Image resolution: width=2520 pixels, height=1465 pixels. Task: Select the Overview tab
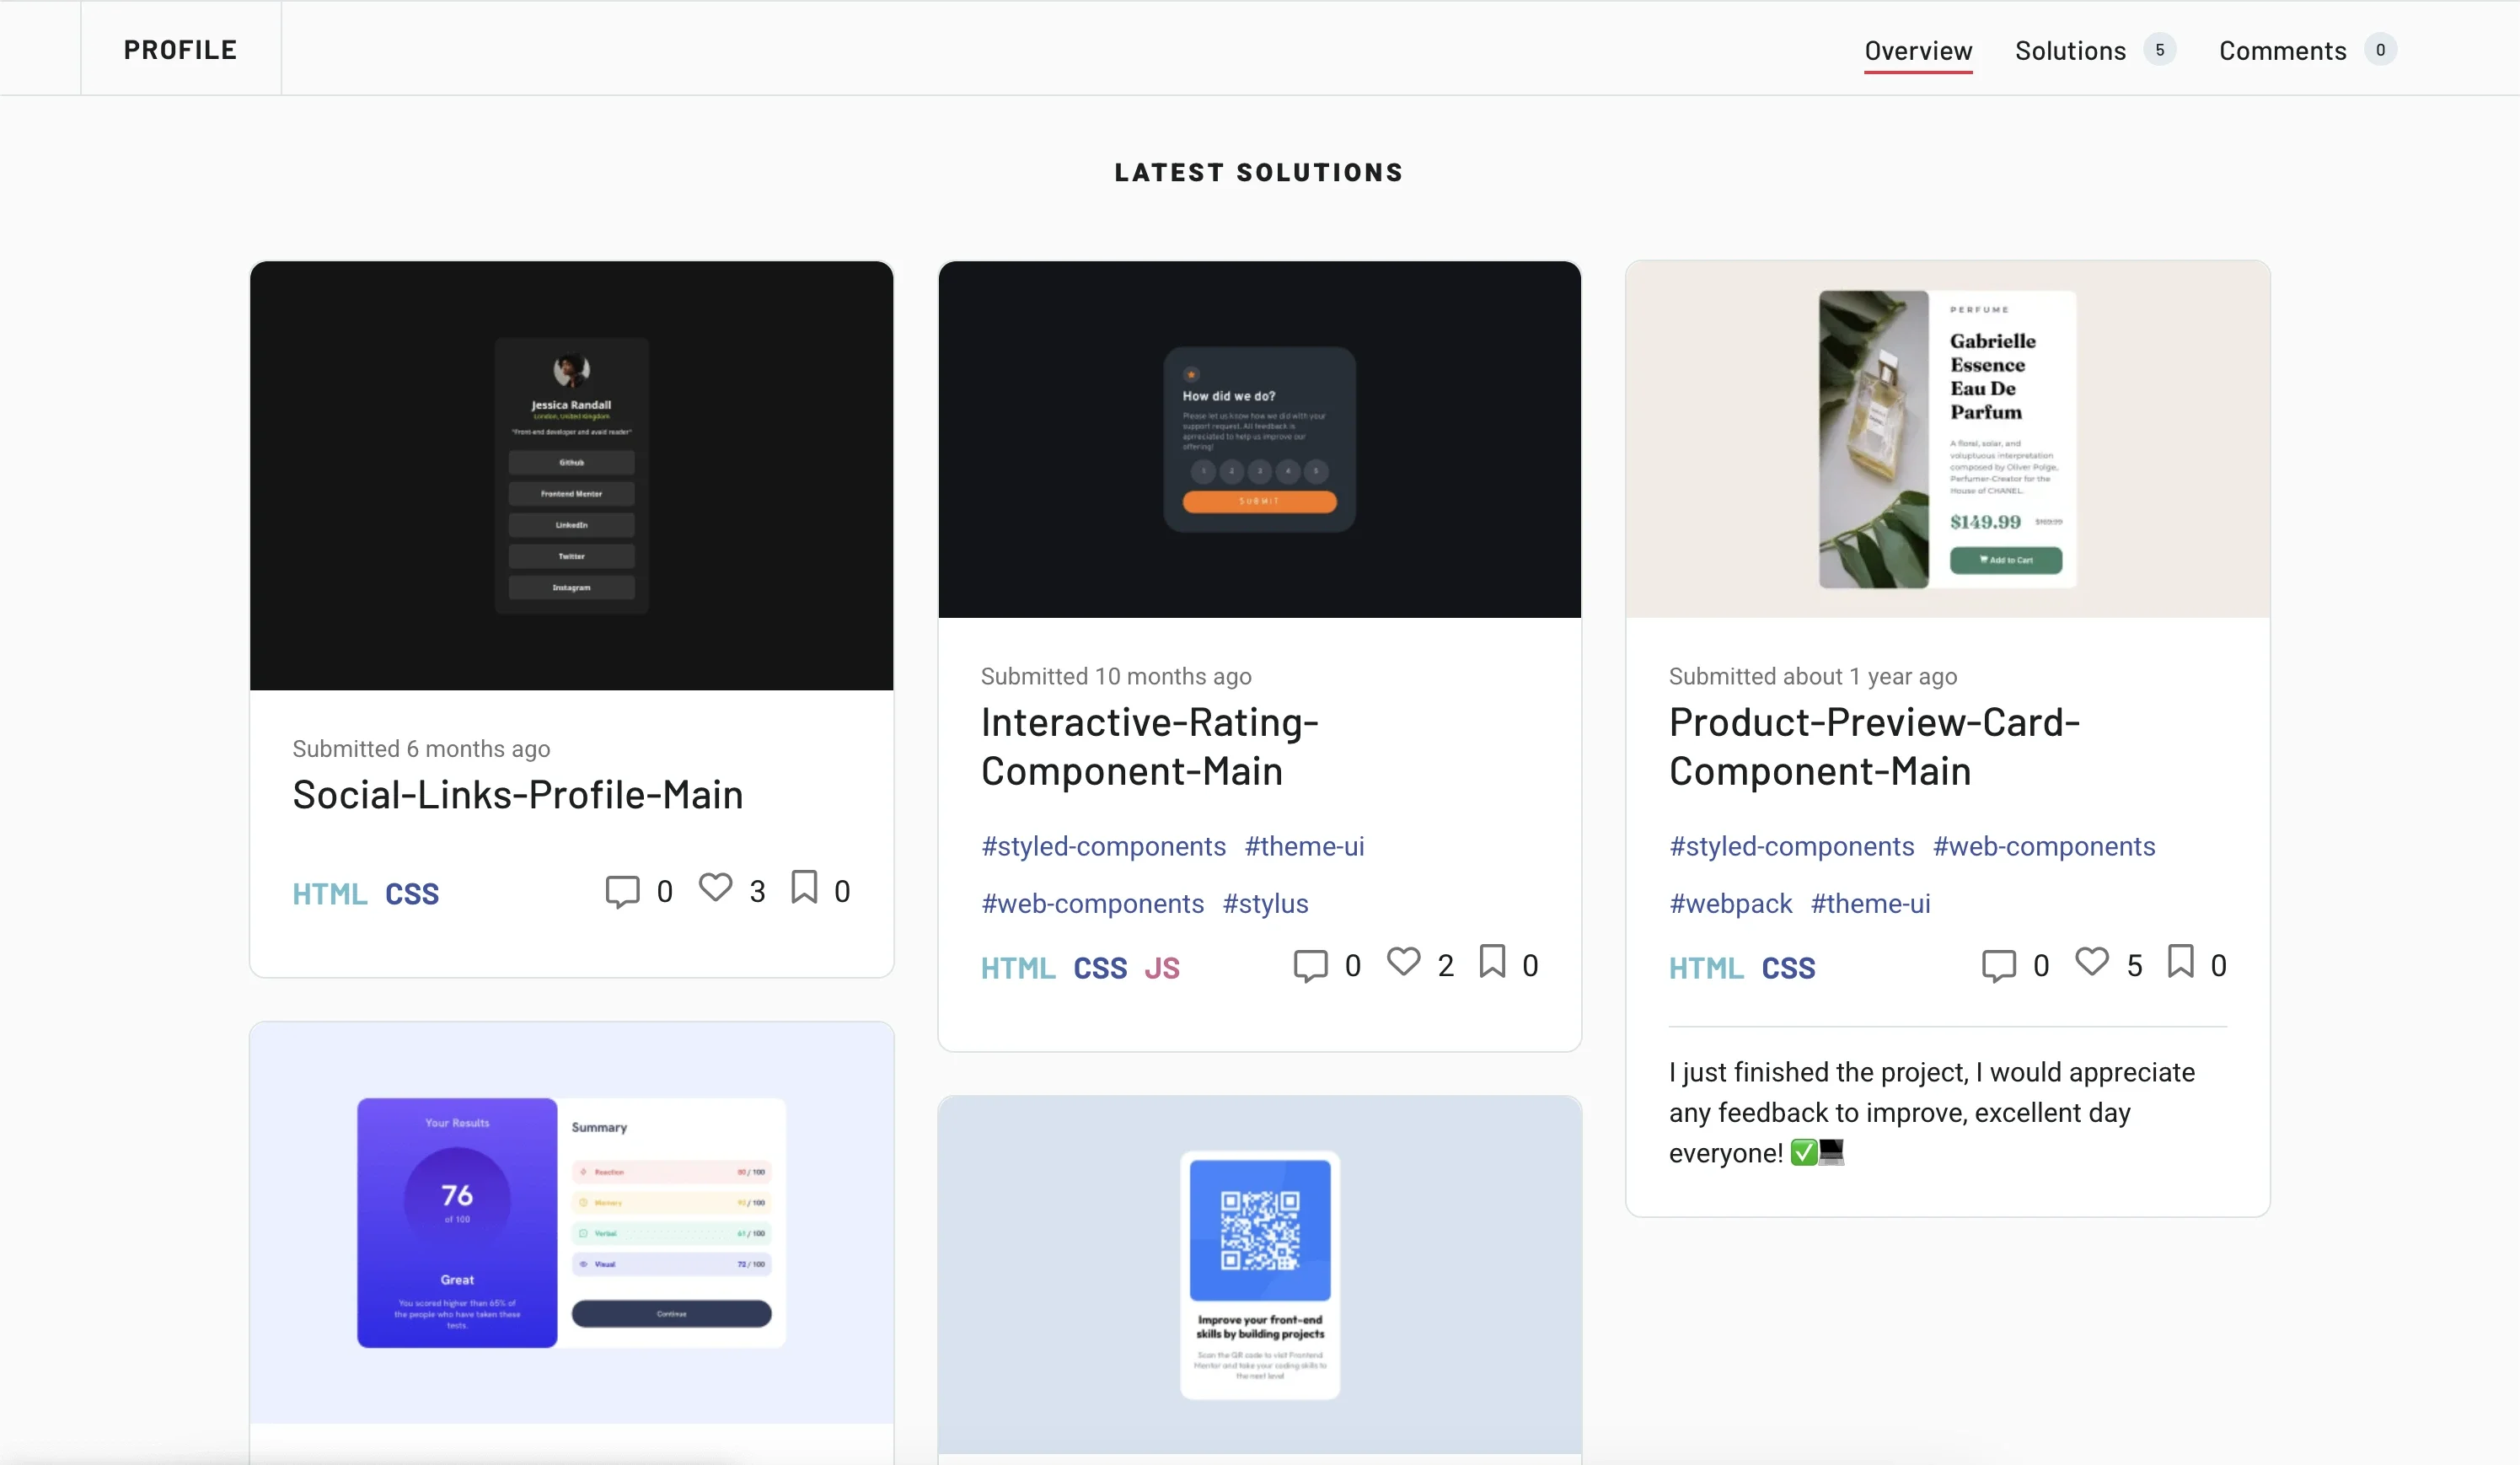[x=1917, y=50]
